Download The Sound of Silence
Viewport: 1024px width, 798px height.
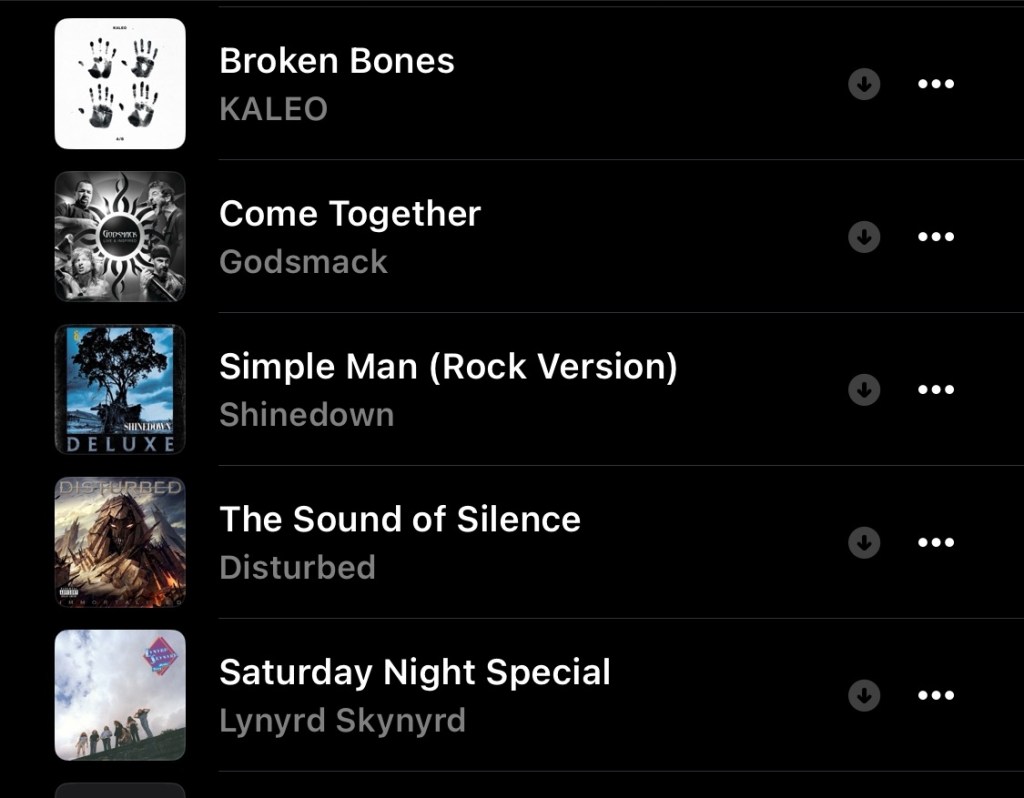pyautogui.click(x=864, y=543)
